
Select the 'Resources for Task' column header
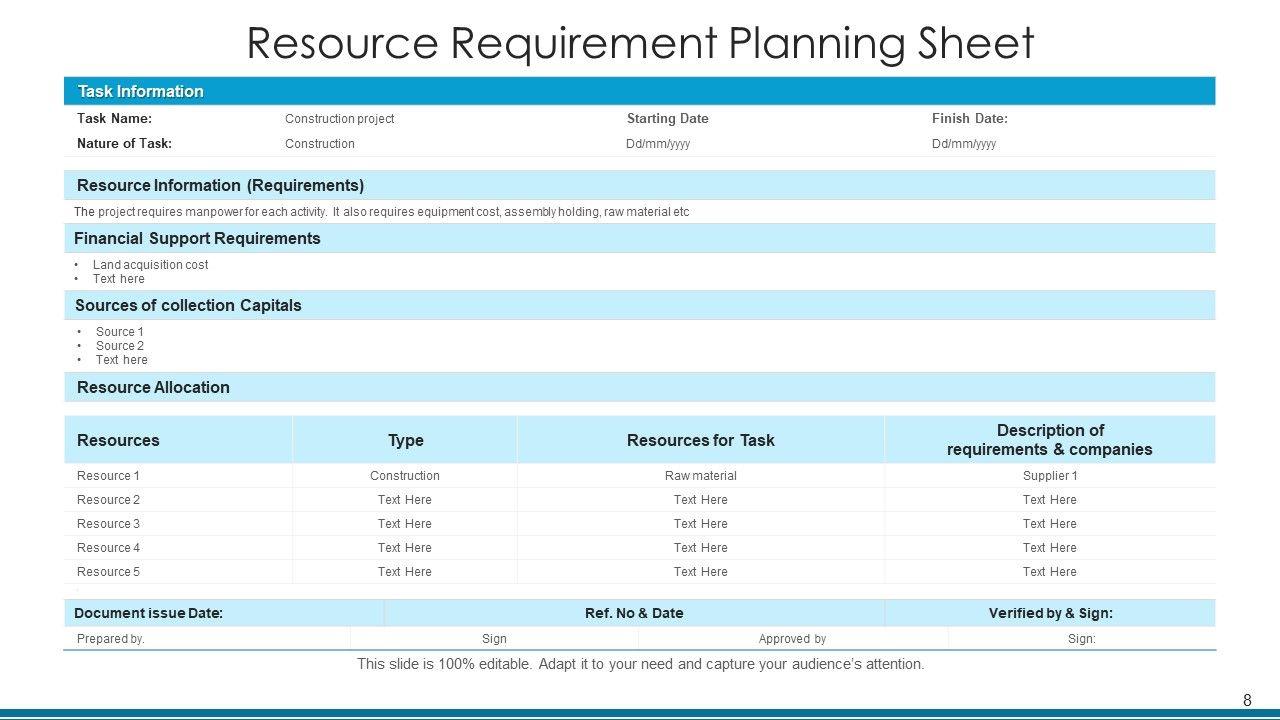coord(700,440)
